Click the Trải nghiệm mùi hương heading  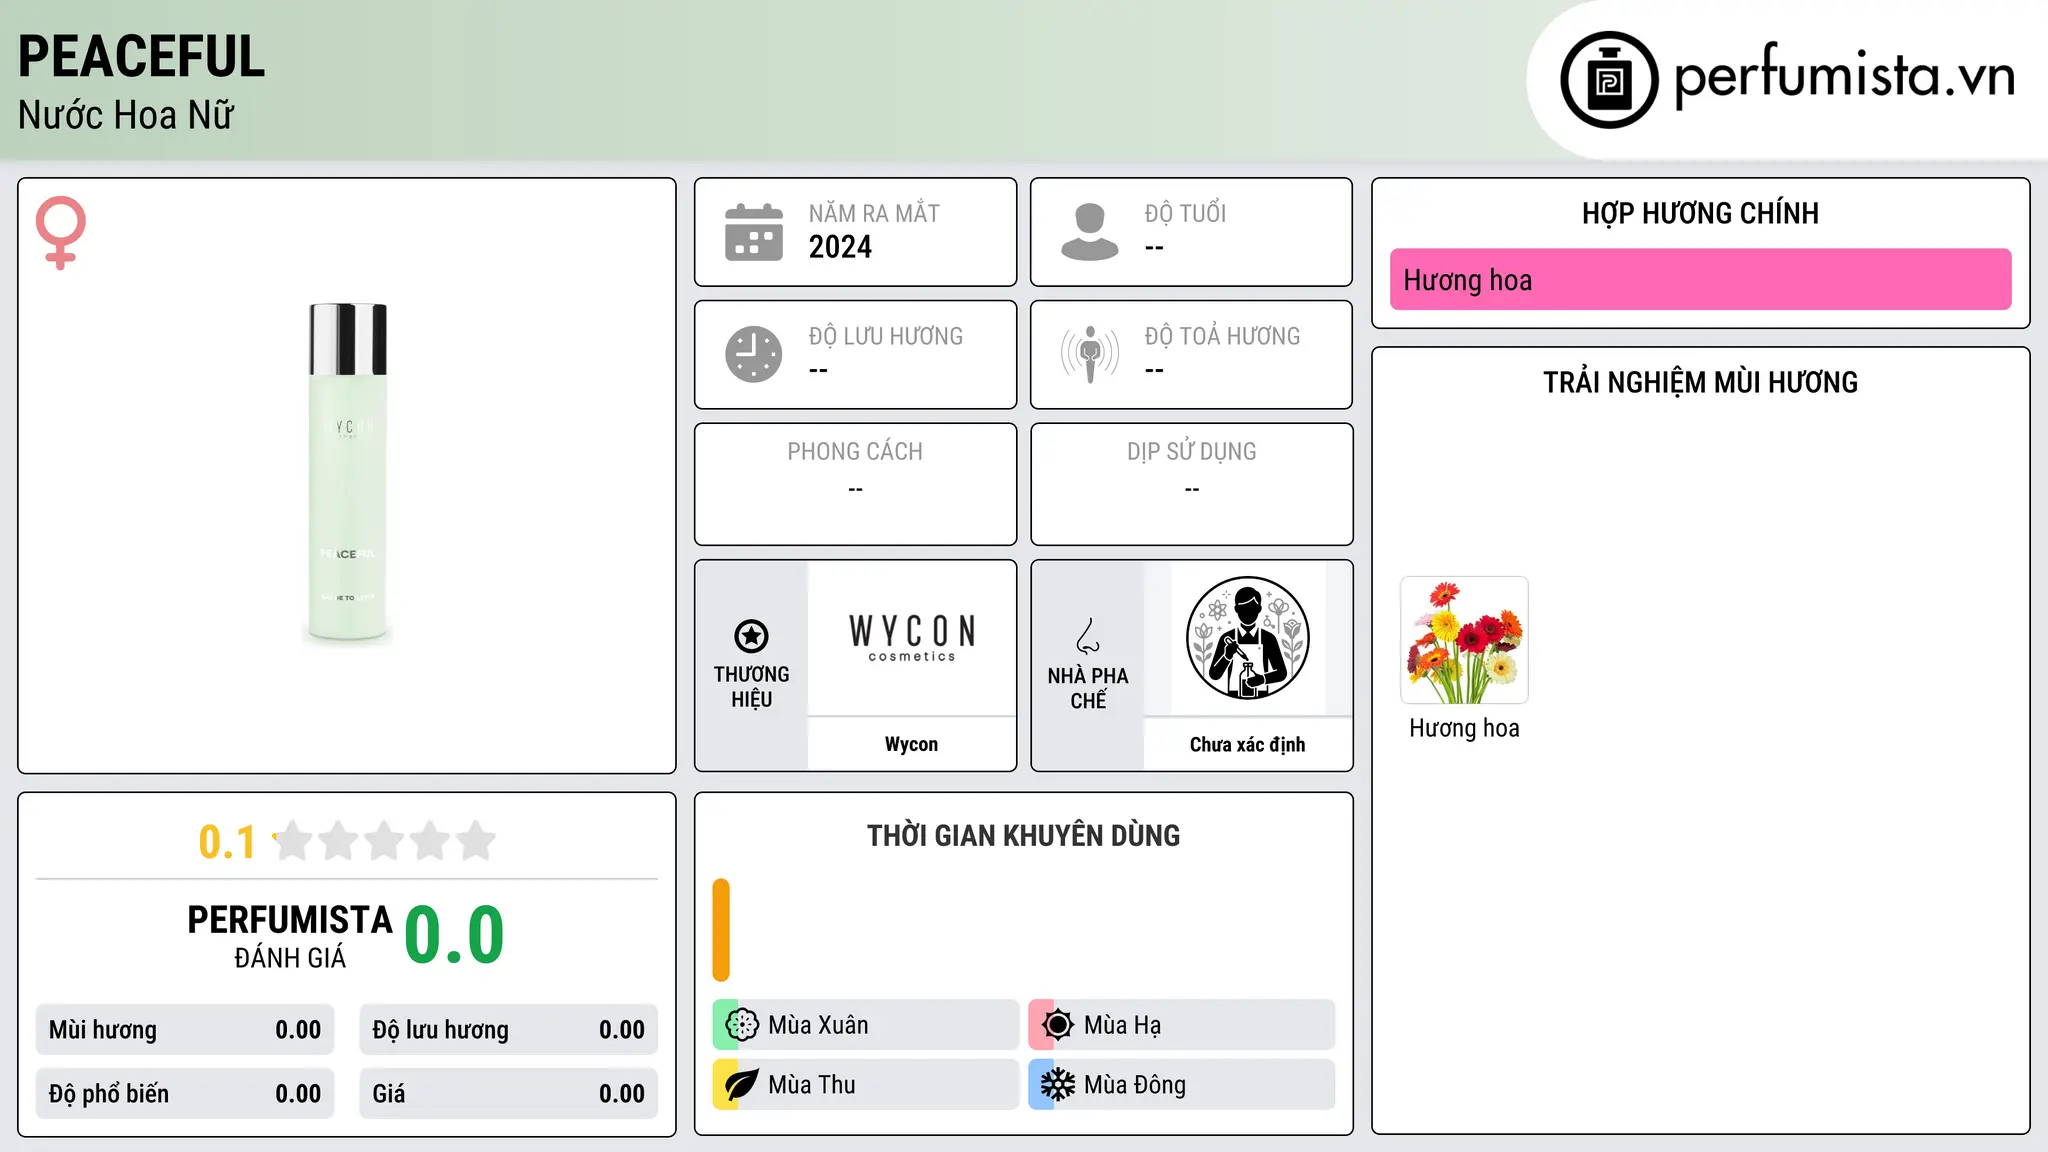click(1700, 382)
